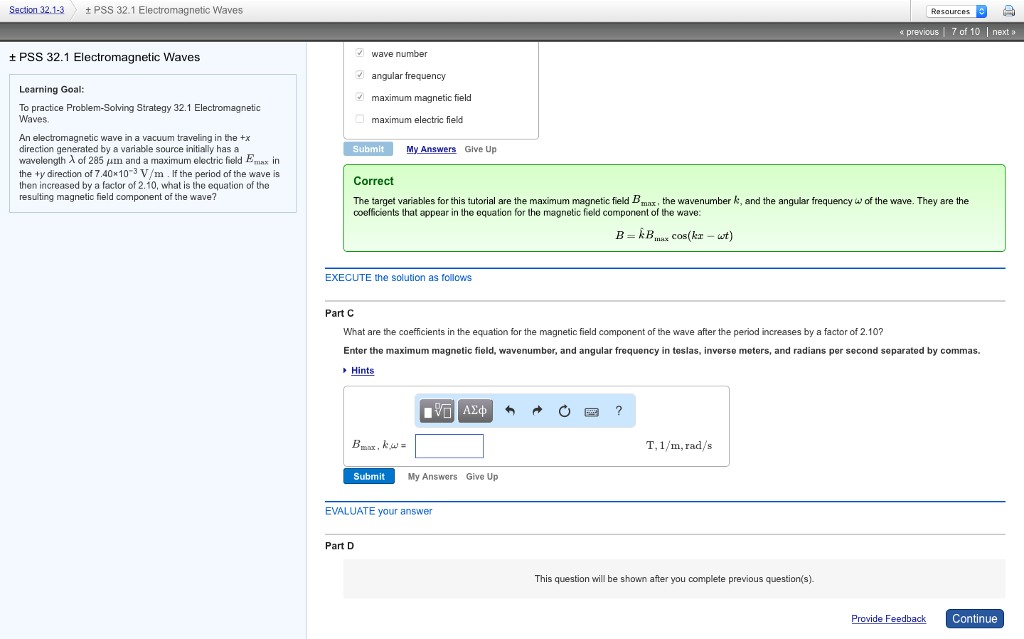Screen dimensions: 1024x639
Task: Go to the previous problem
Action: [918, 32]
